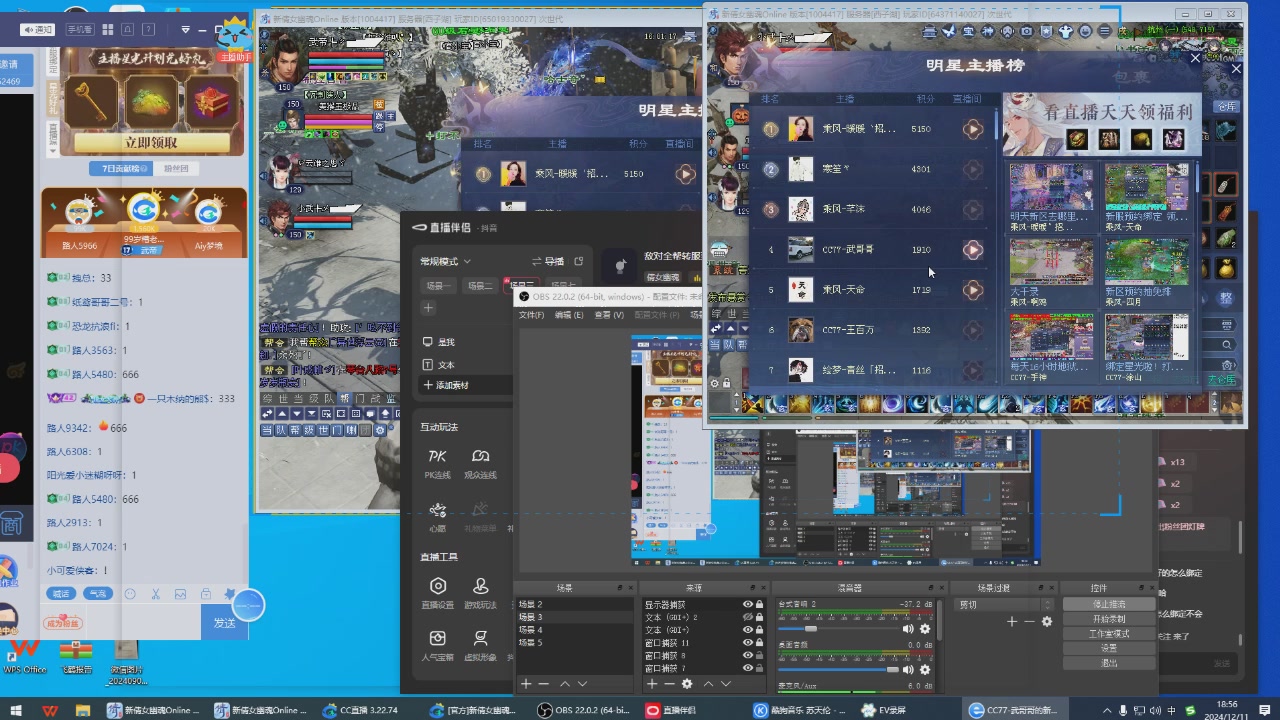Viewport: 1280px width, 720px height.
Task: Add new scene tab in 直播伴侣
Action: pos(428,308)
